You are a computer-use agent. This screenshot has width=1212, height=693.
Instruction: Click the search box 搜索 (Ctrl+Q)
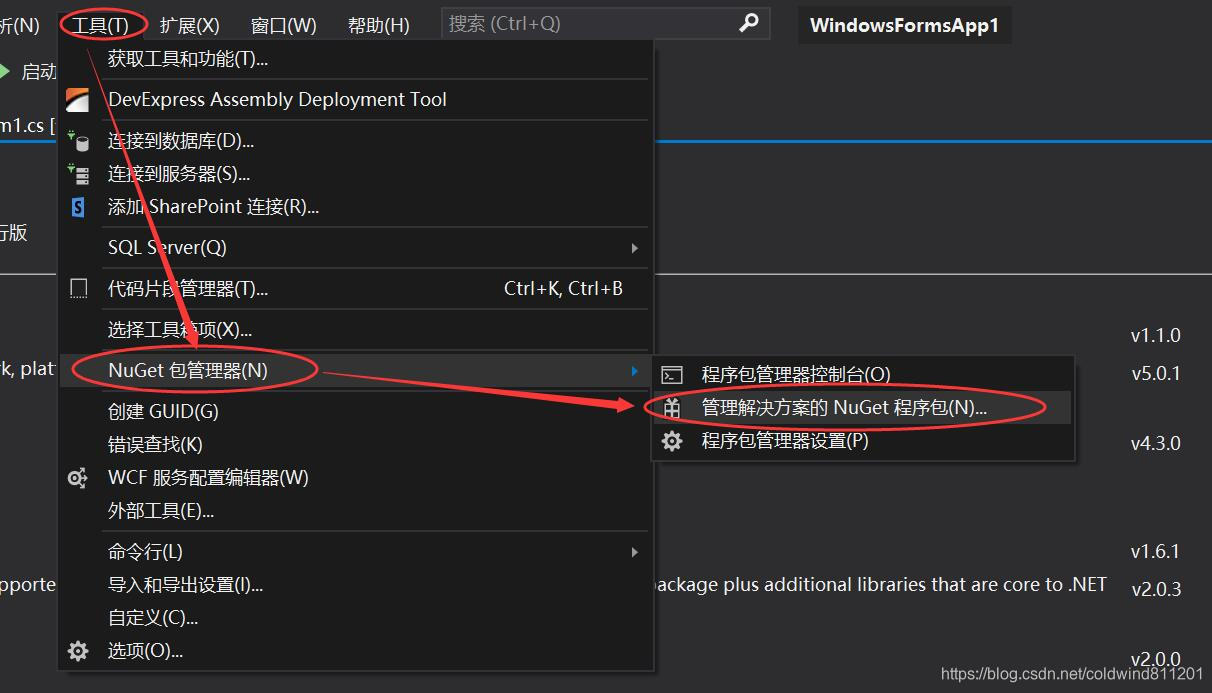point(605,23)
